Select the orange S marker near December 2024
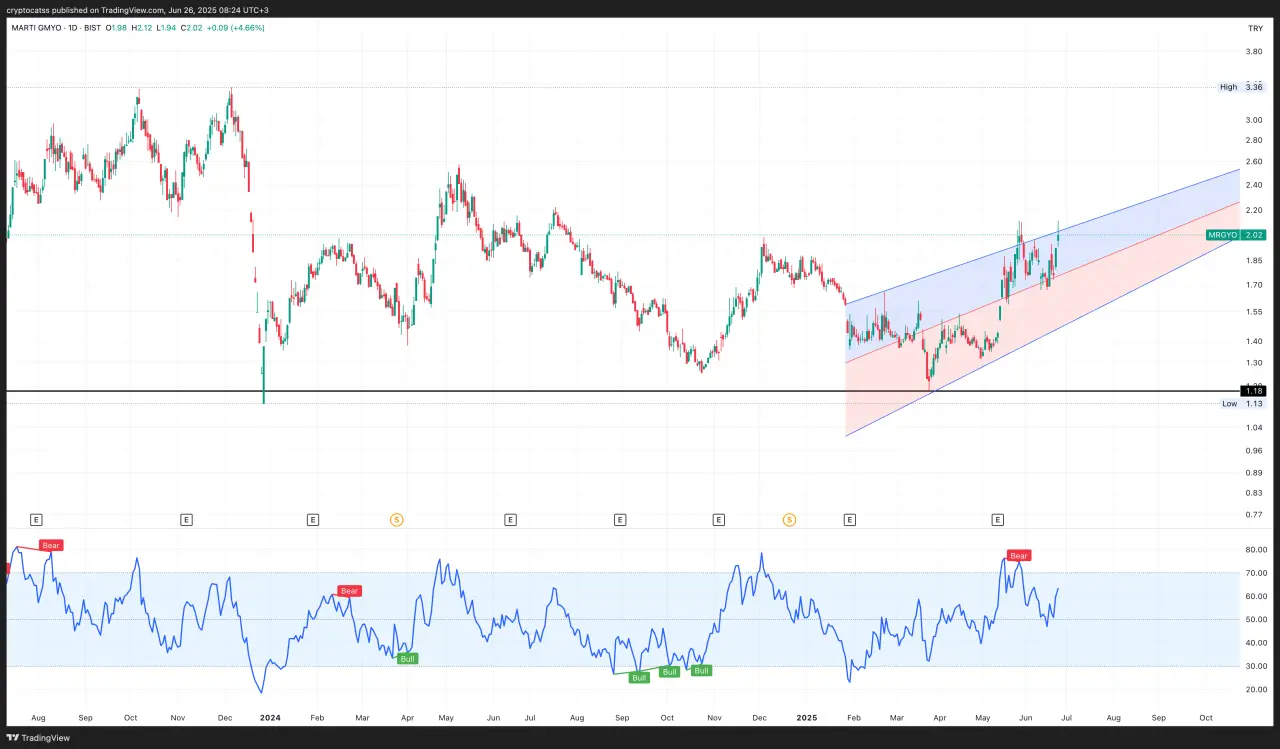 (x=789, y=520)
